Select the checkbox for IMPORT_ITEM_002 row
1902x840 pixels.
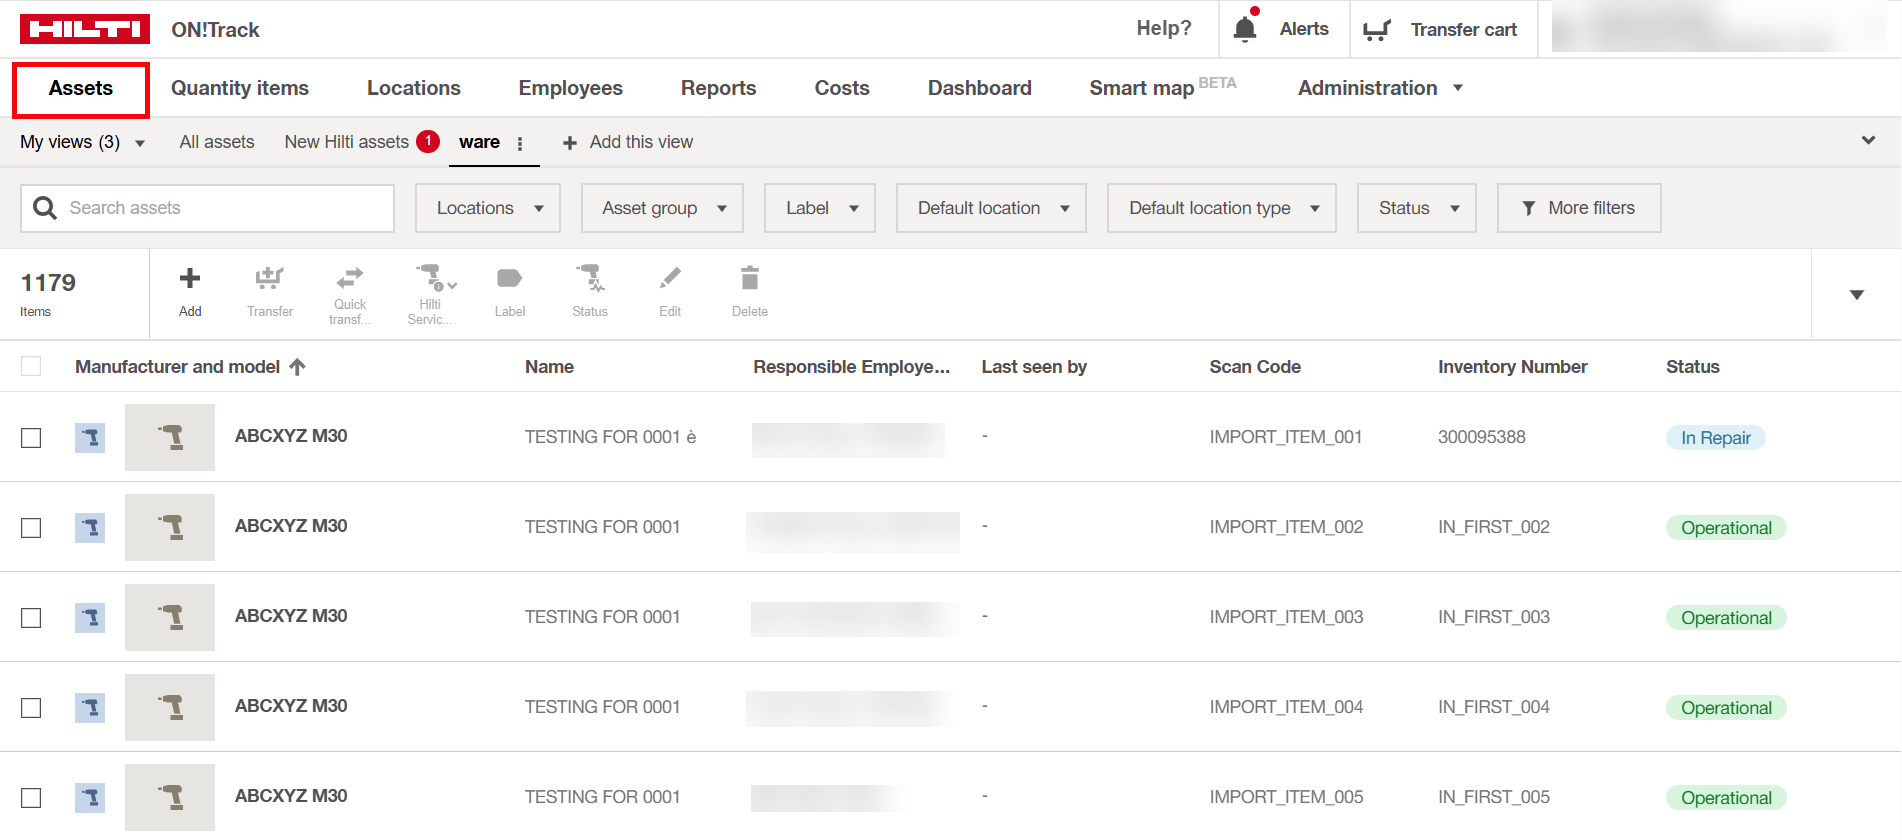[31, 528]
